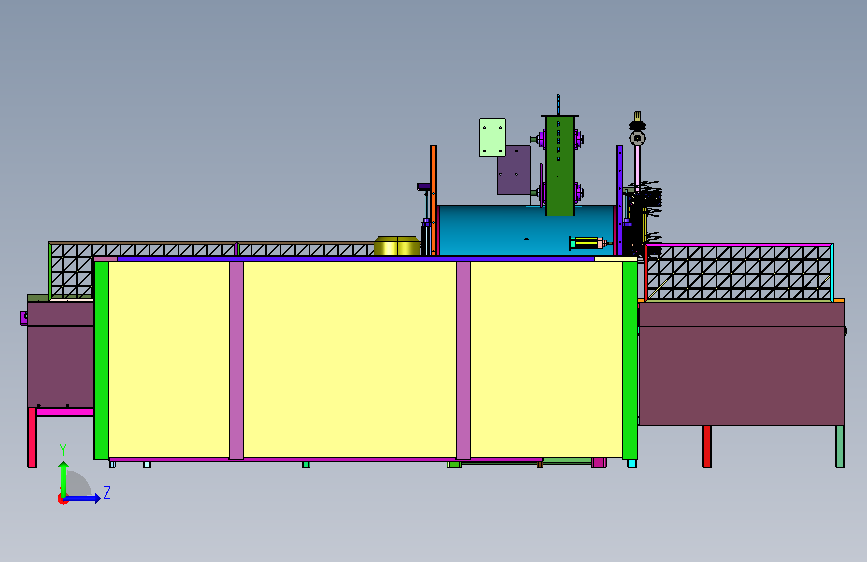
Task: Pick the right bright green corner post
Action: (x=630, y=360)
